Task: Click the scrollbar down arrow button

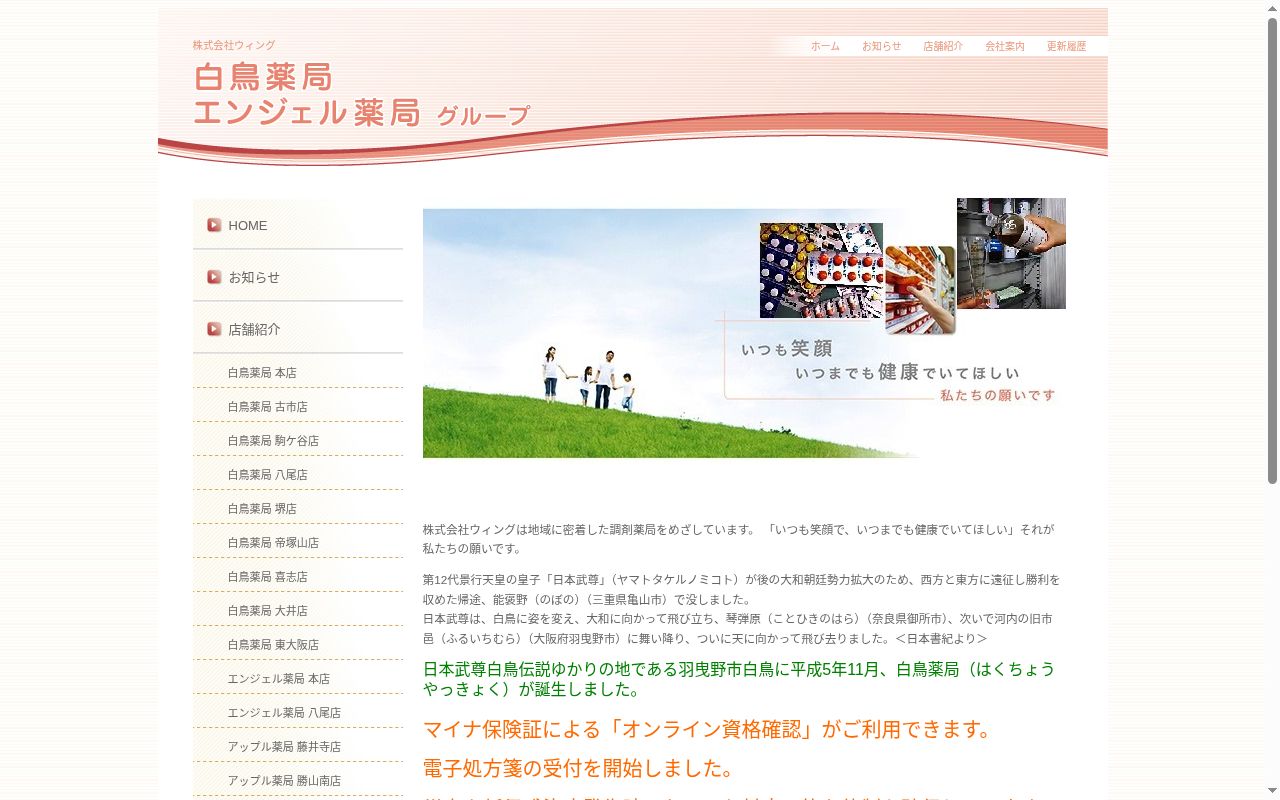Action: [x=1273, y=792]
